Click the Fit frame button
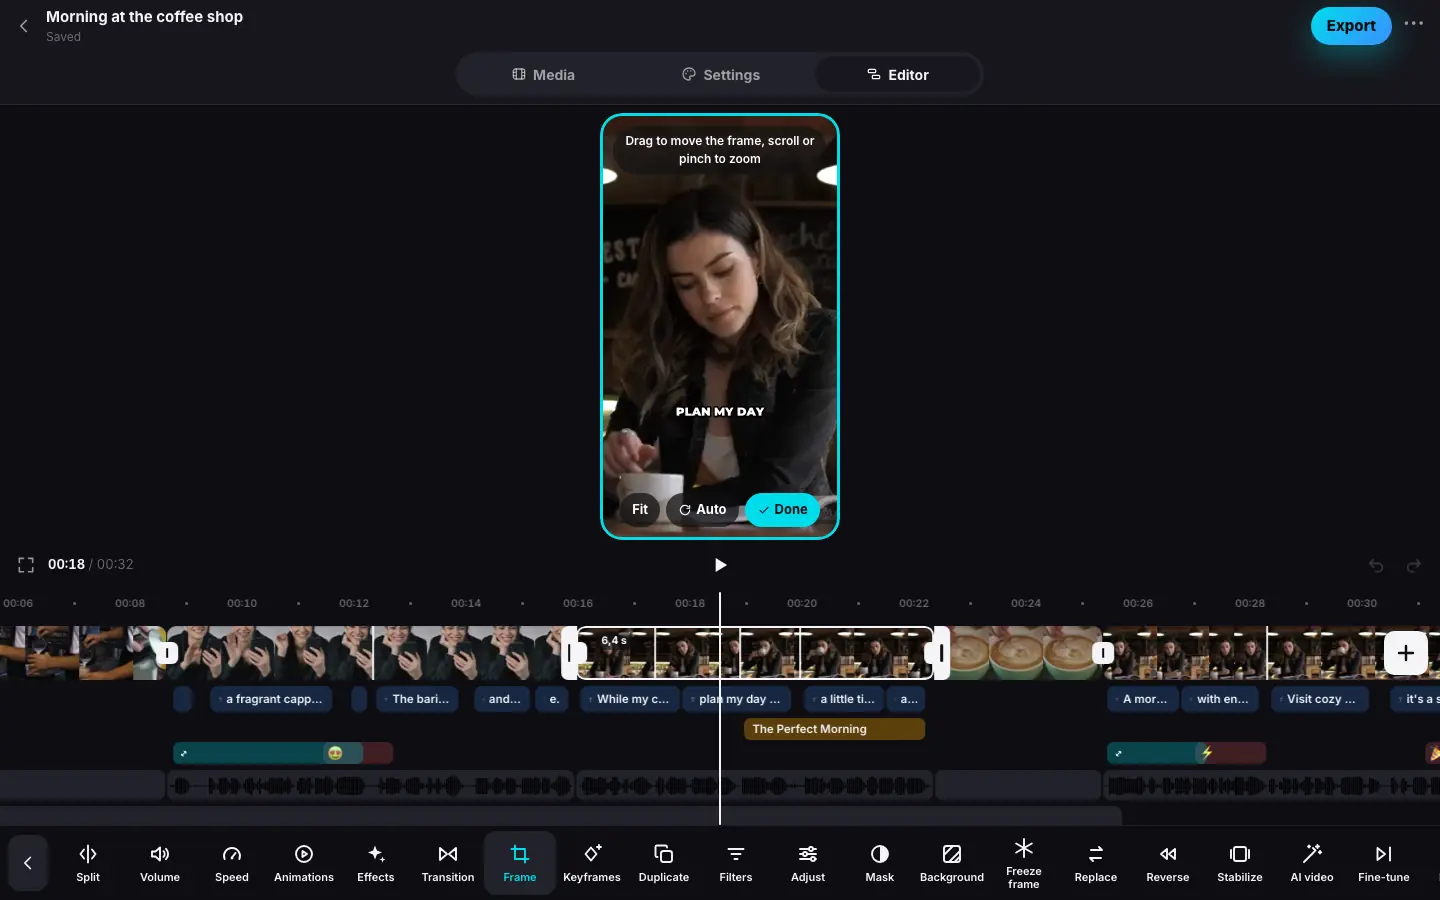Image resolution: width=1440 pixels, height=900 pixels. click(640, 509)
